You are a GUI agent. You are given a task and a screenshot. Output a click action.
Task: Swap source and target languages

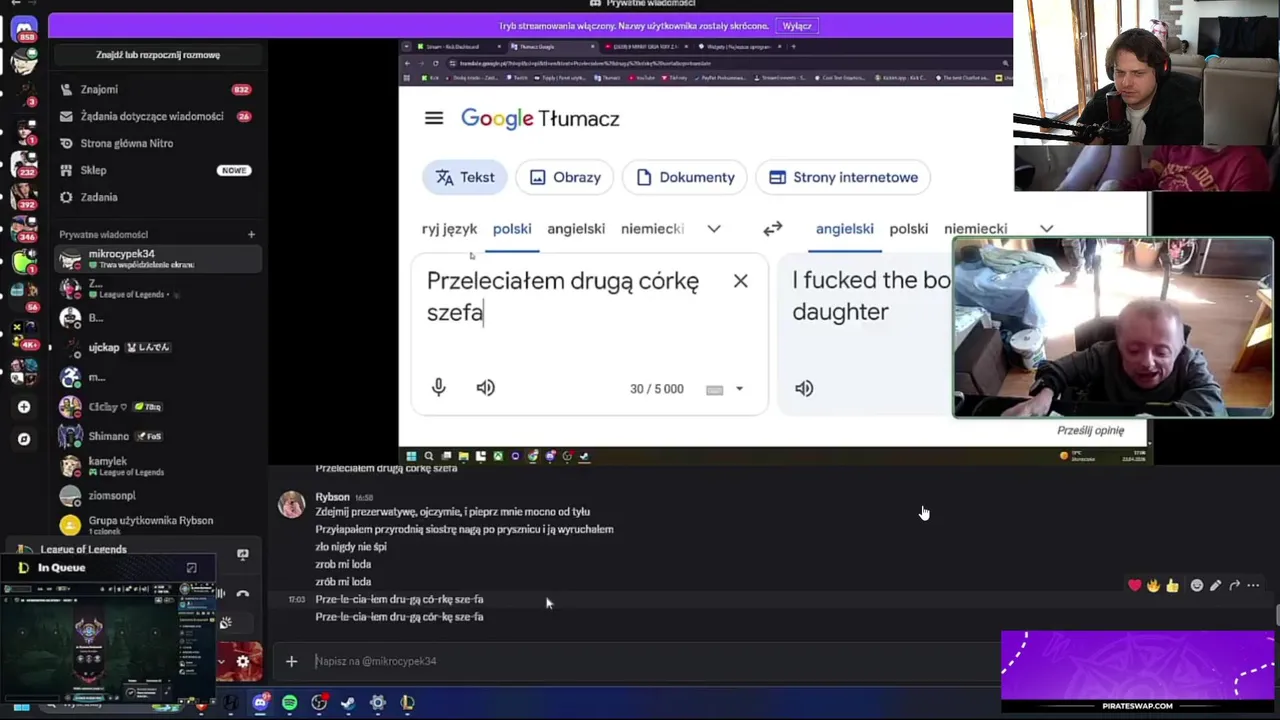pyautogui.click(x=772, y=229)
